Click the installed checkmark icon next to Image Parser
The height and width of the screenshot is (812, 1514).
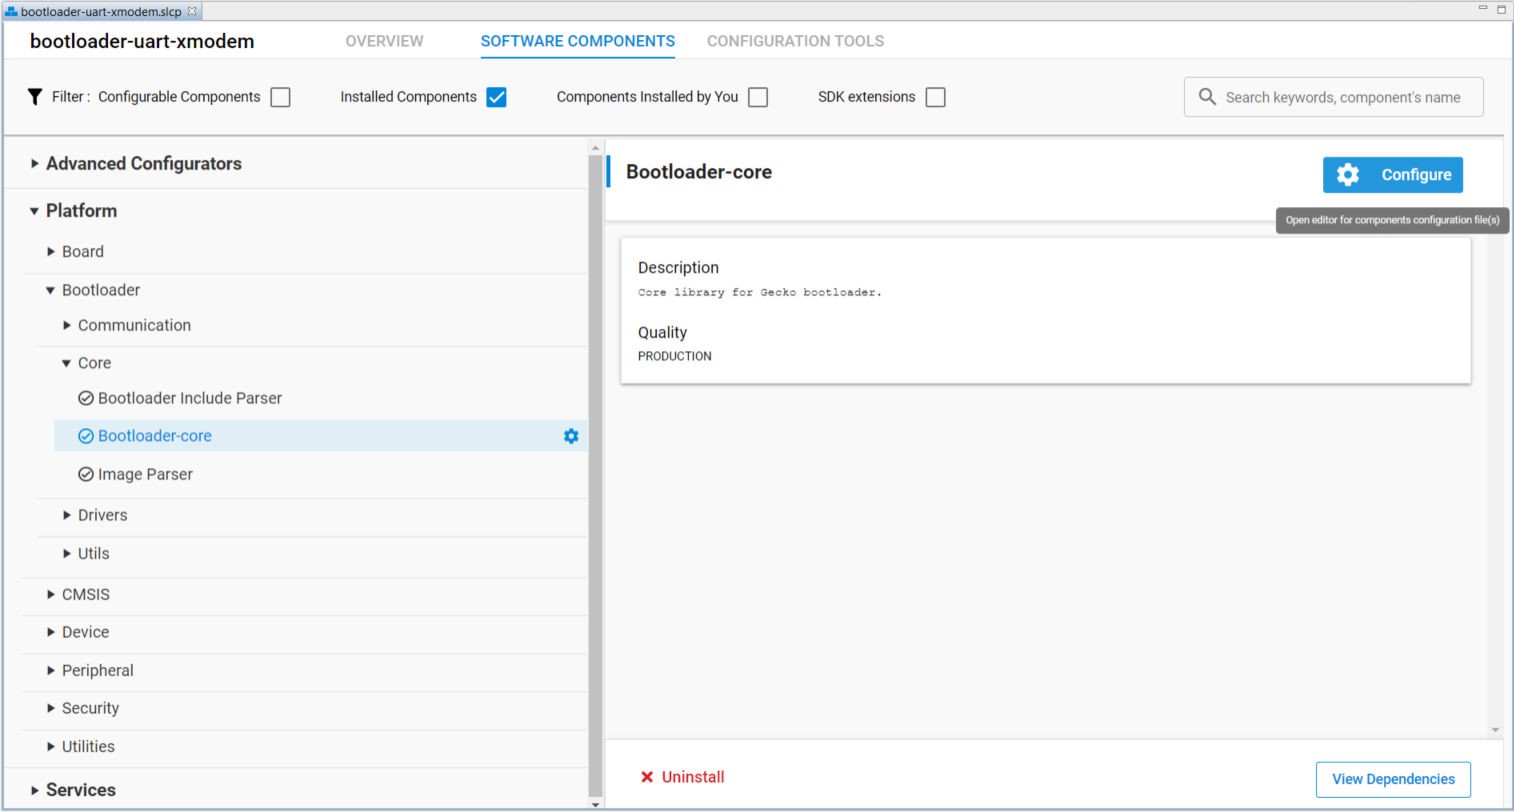pos(85,474)
